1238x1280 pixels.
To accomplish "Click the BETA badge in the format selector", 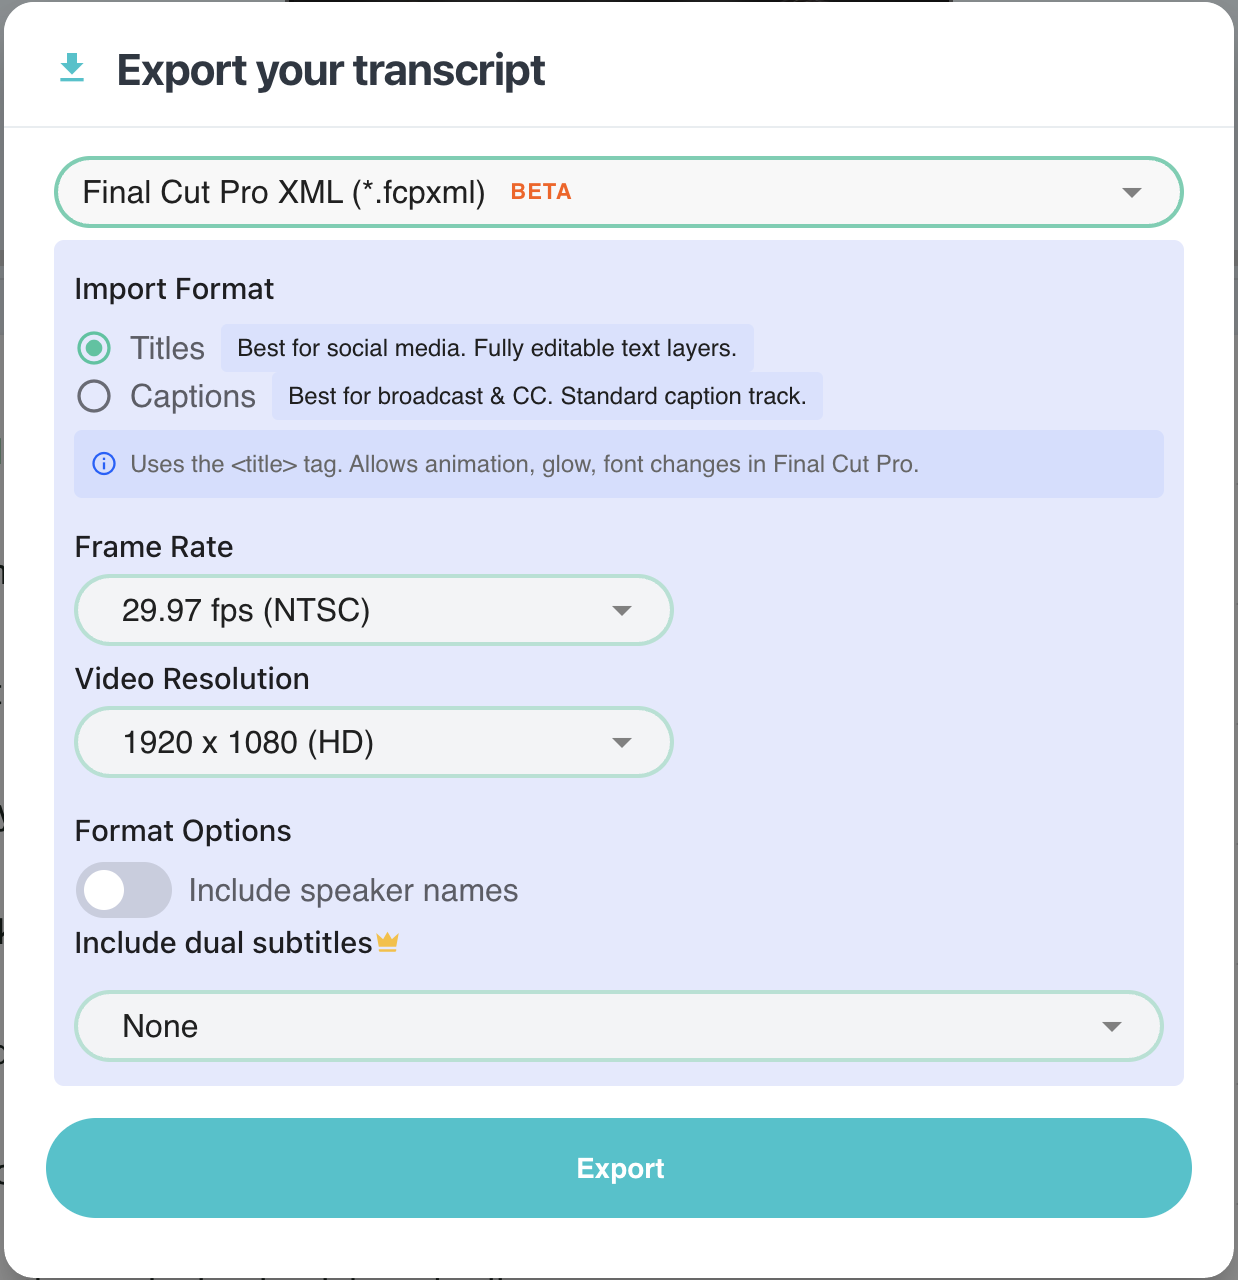I will point(541,192).
